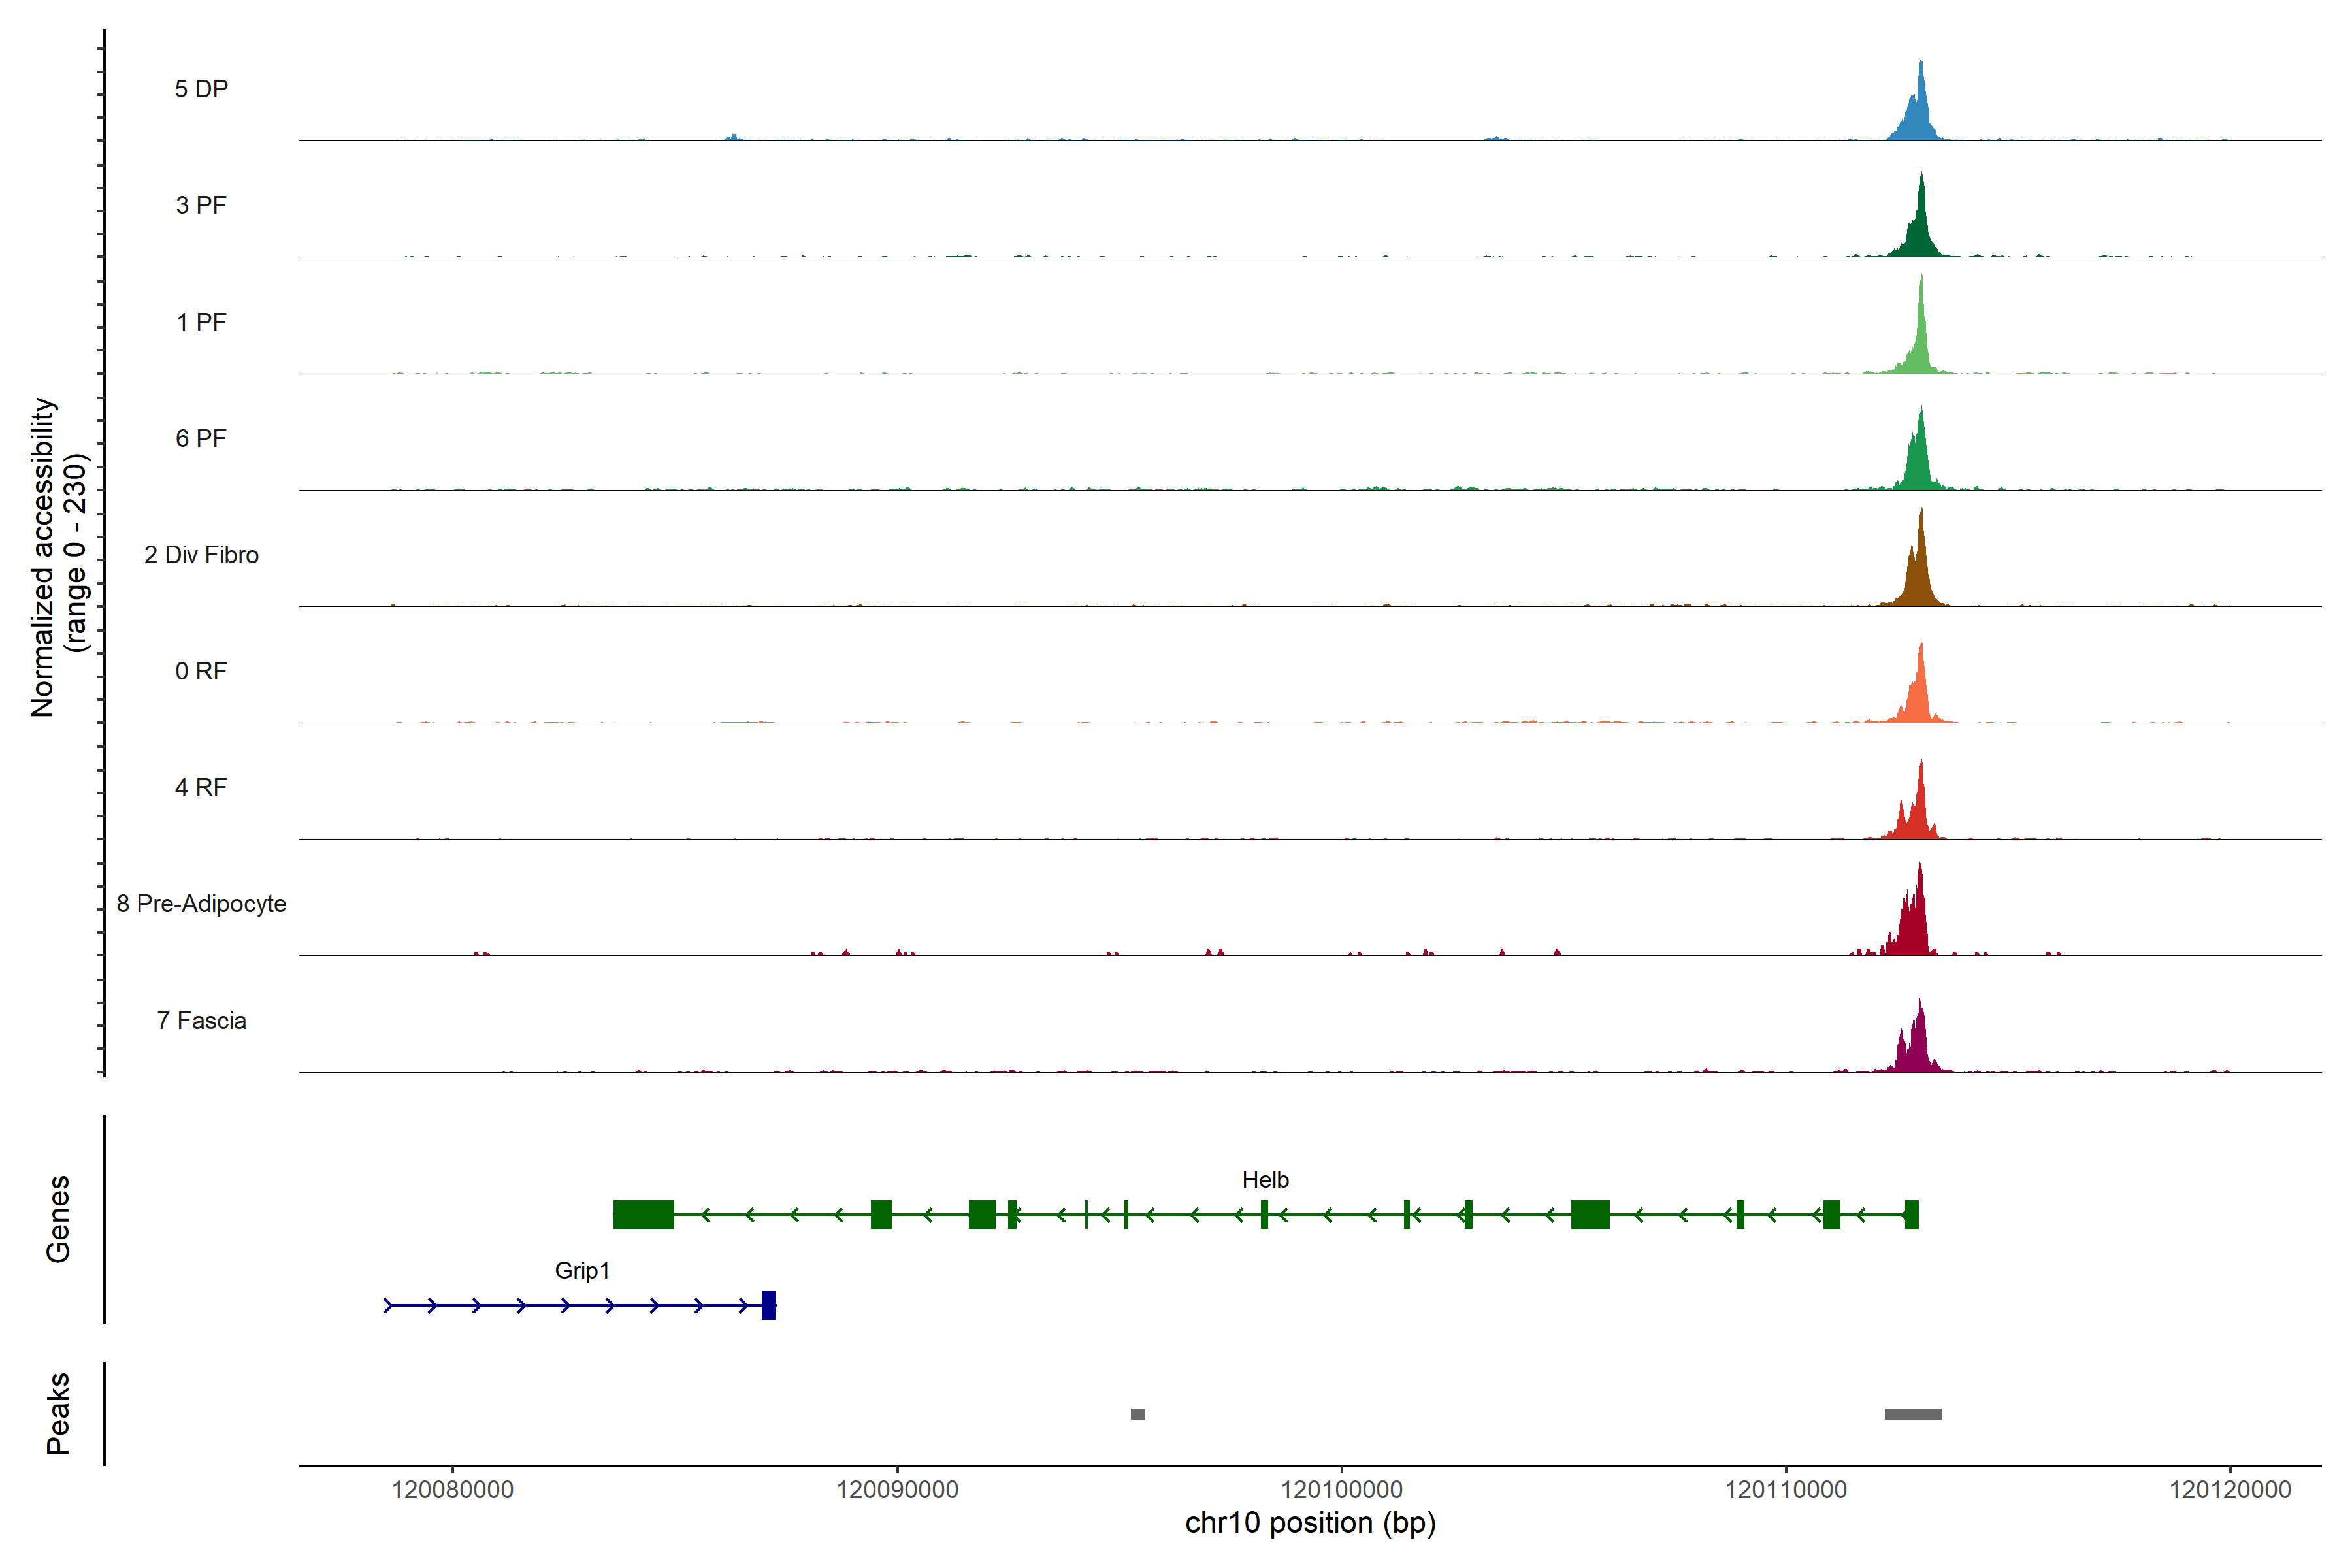Screen dimensions: 2352x1568
Task: Click the Helb gene name
Action: 1265,1180
